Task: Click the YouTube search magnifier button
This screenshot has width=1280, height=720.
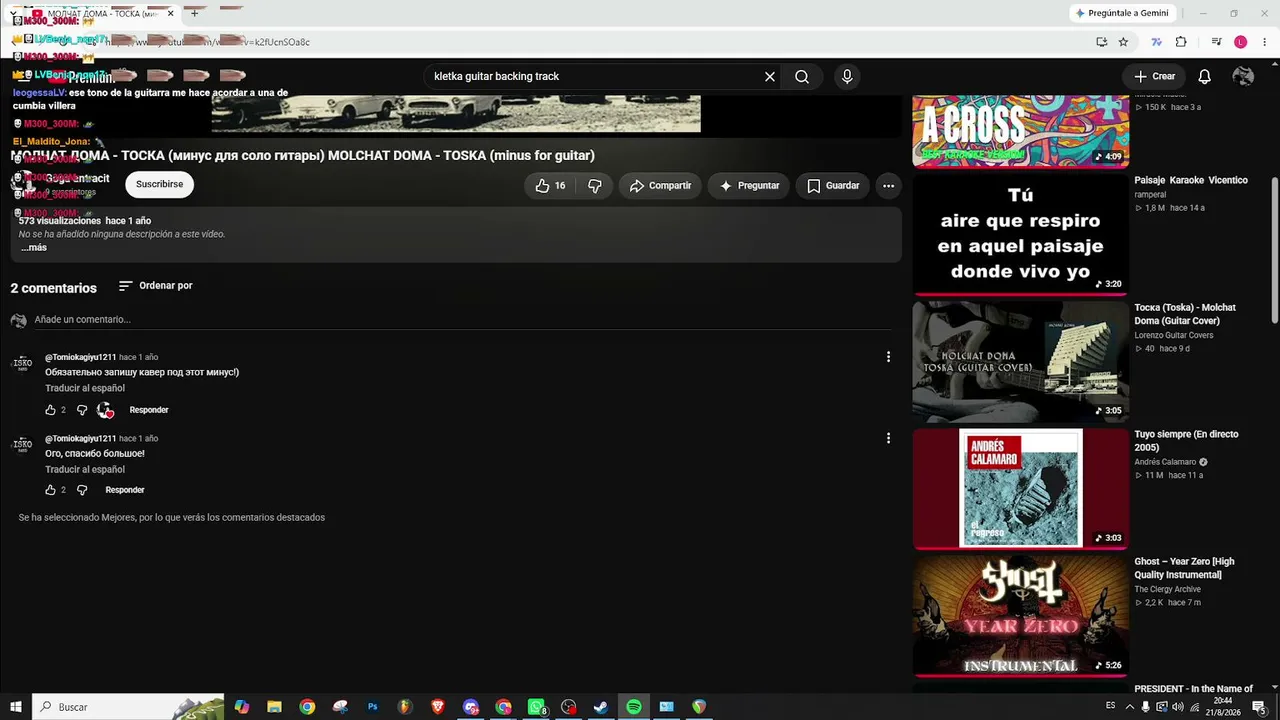Action: point(802,77)
